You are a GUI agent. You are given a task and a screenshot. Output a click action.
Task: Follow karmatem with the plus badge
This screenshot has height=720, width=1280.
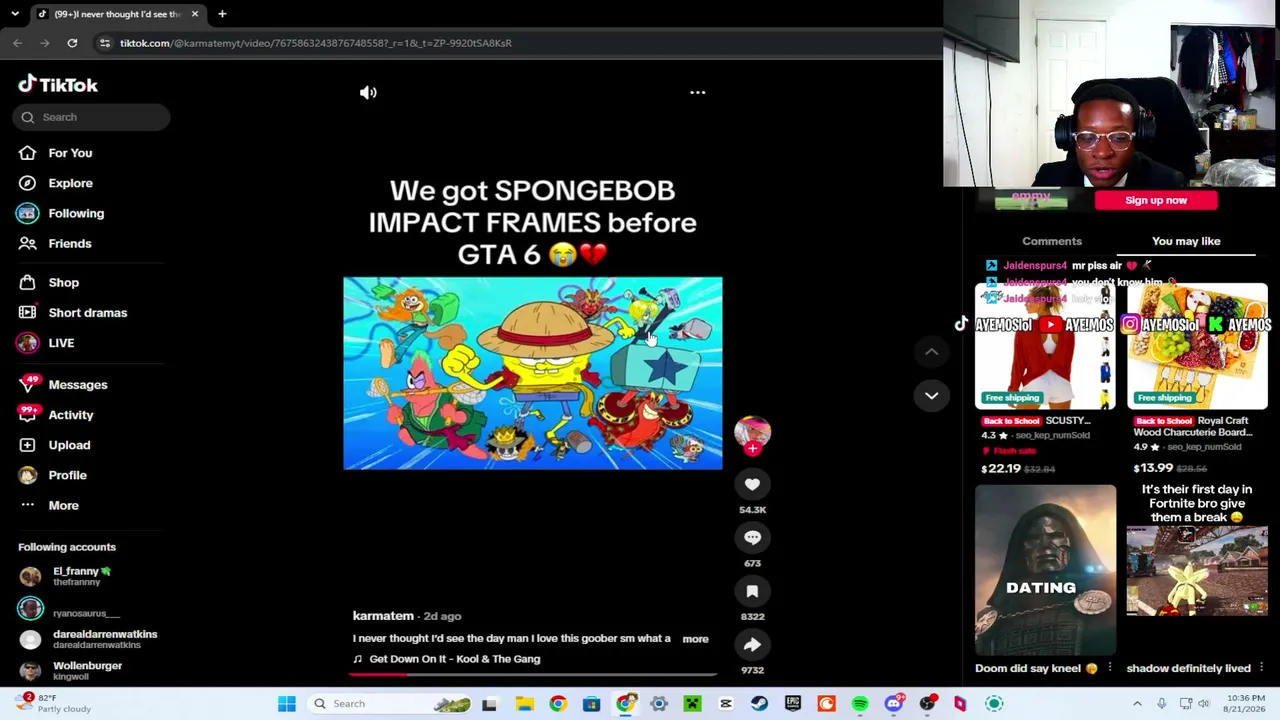pos(752,449)
